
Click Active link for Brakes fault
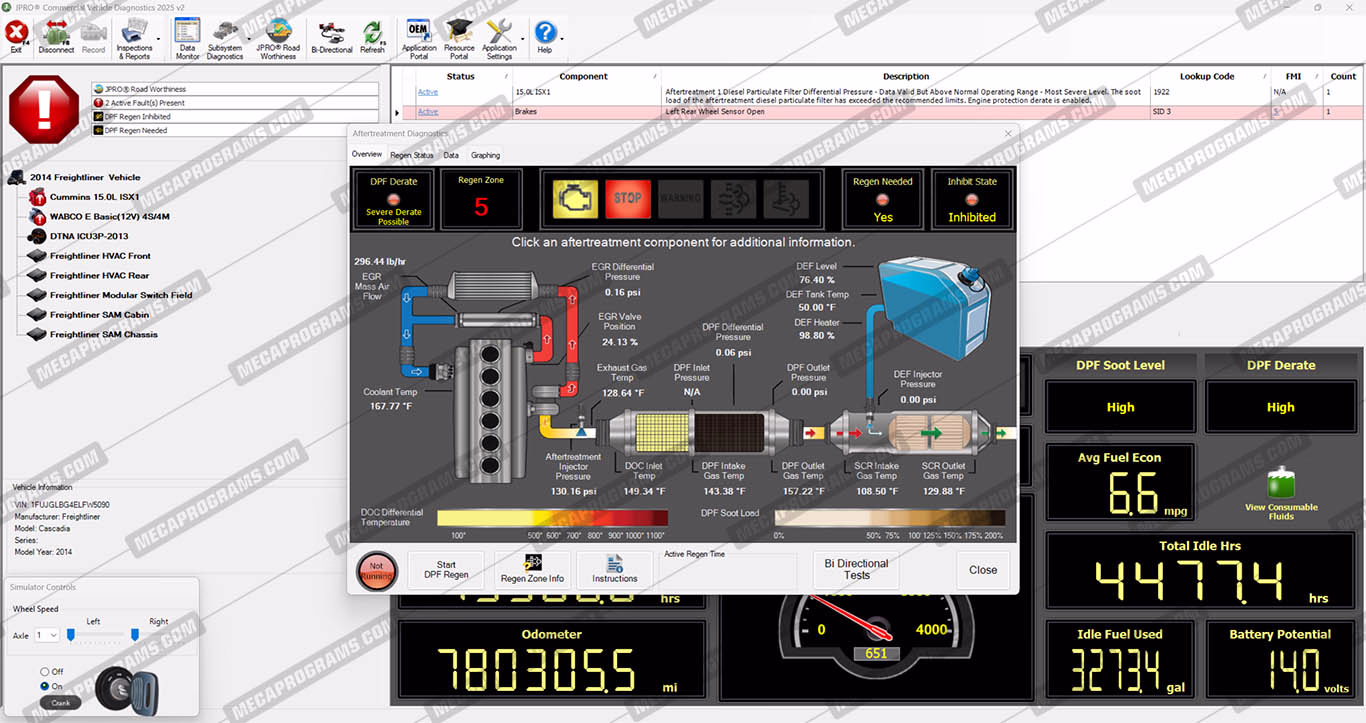[428, 112]
